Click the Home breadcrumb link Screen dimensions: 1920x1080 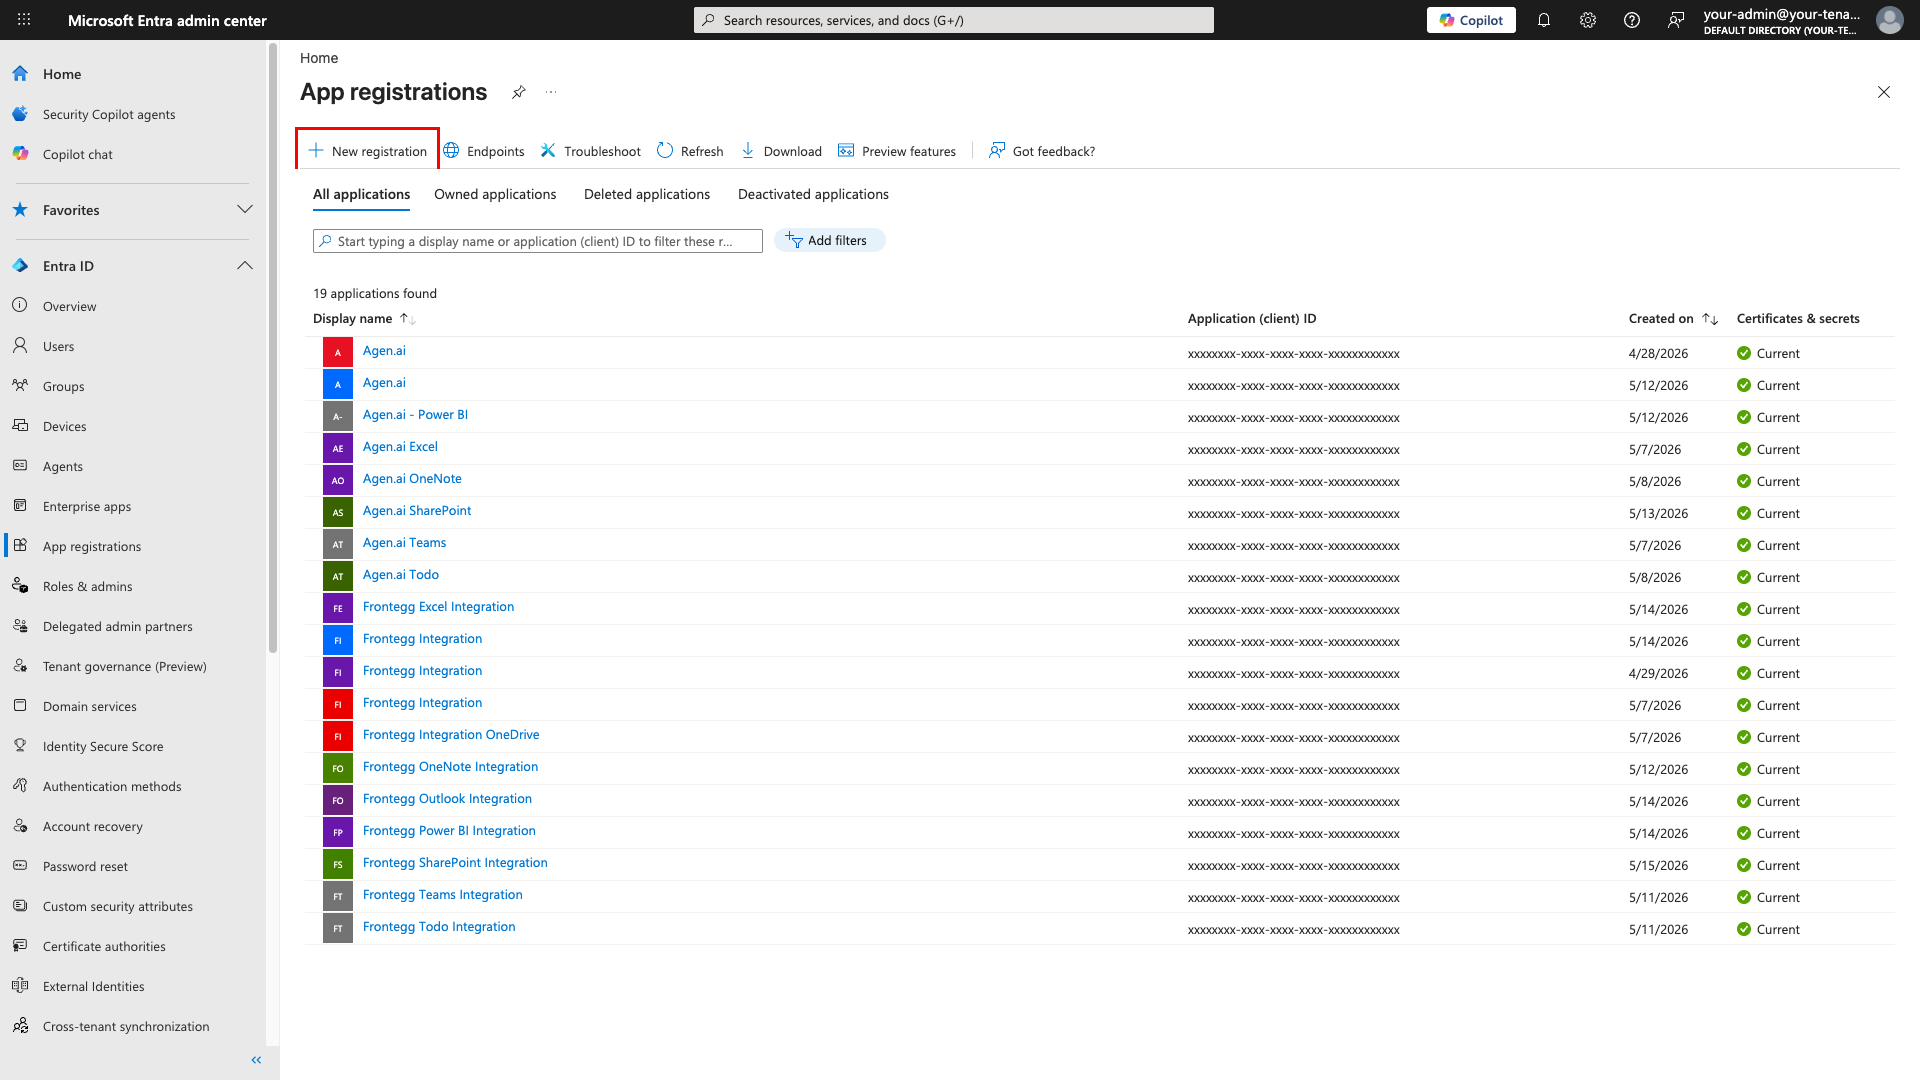319,58
